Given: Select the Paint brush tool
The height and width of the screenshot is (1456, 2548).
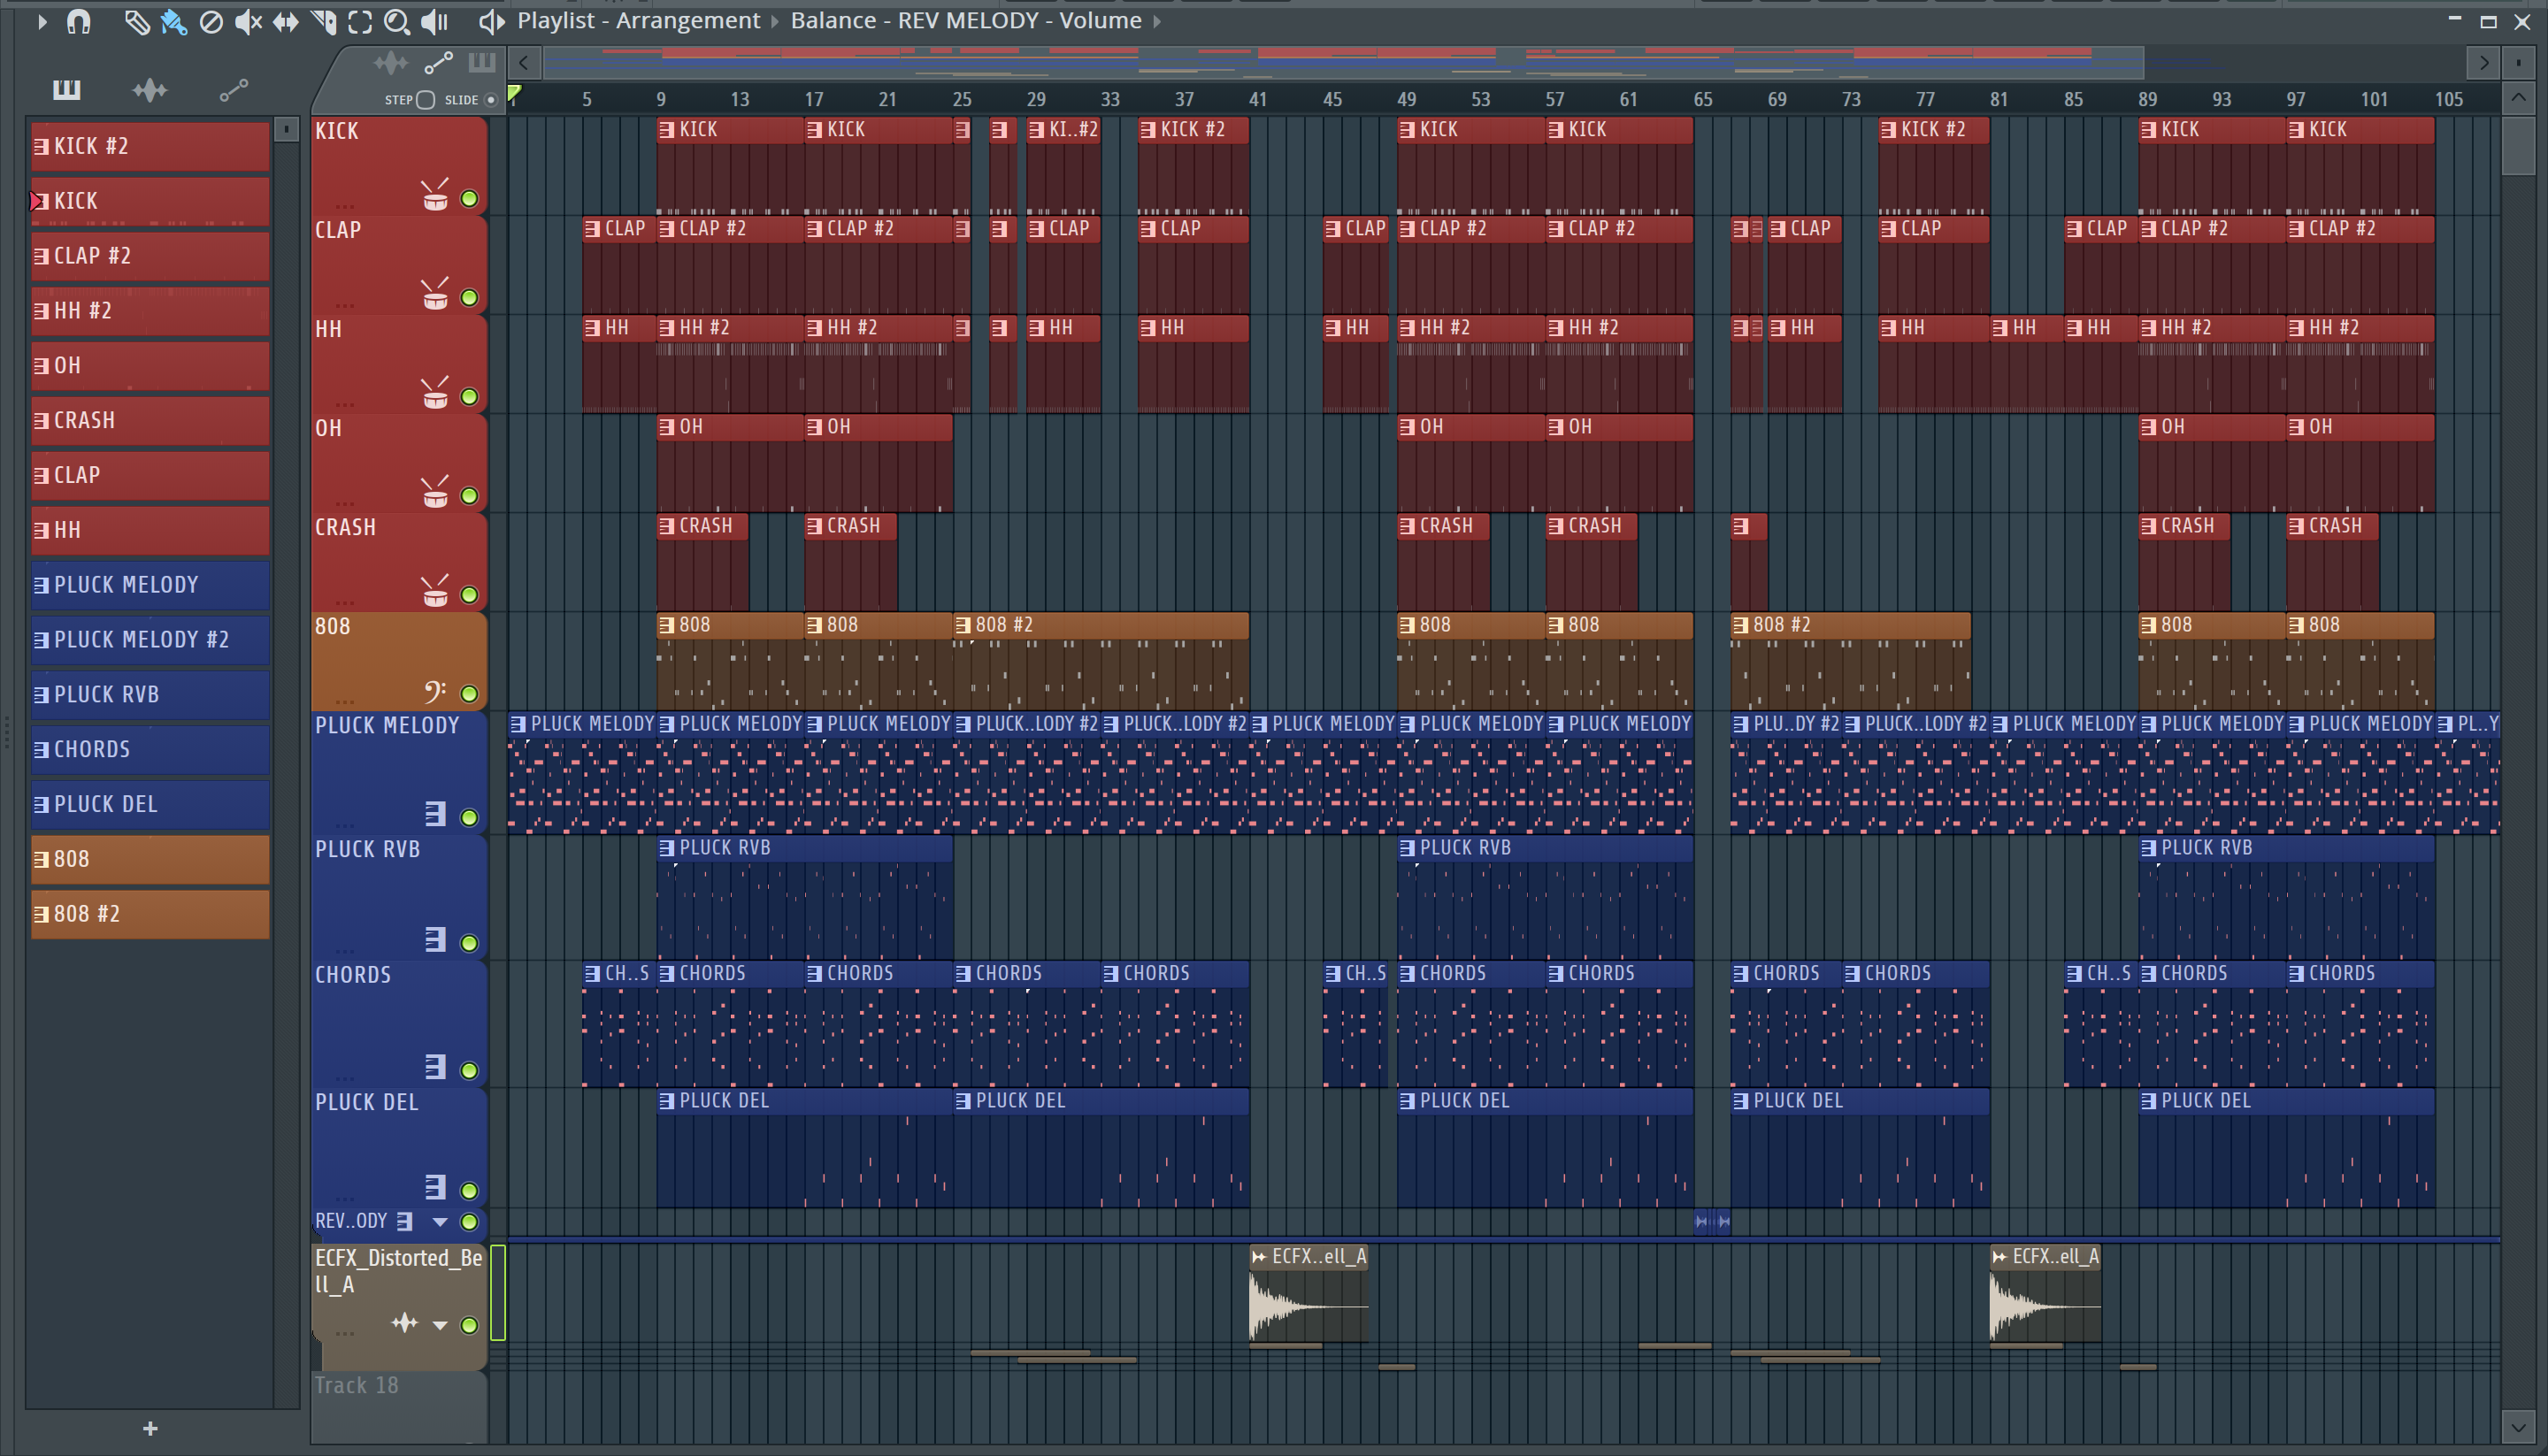Looking at the screenshot, I should 173,21.
